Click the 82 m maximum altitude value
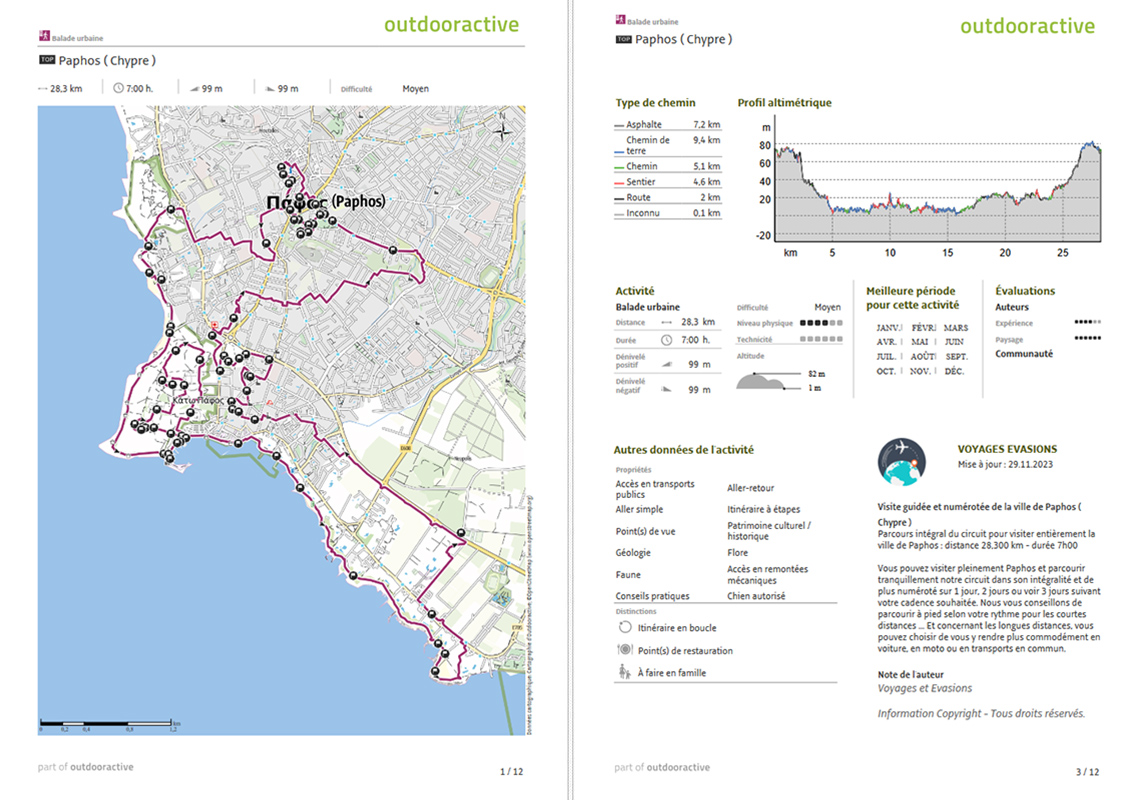 816,374
